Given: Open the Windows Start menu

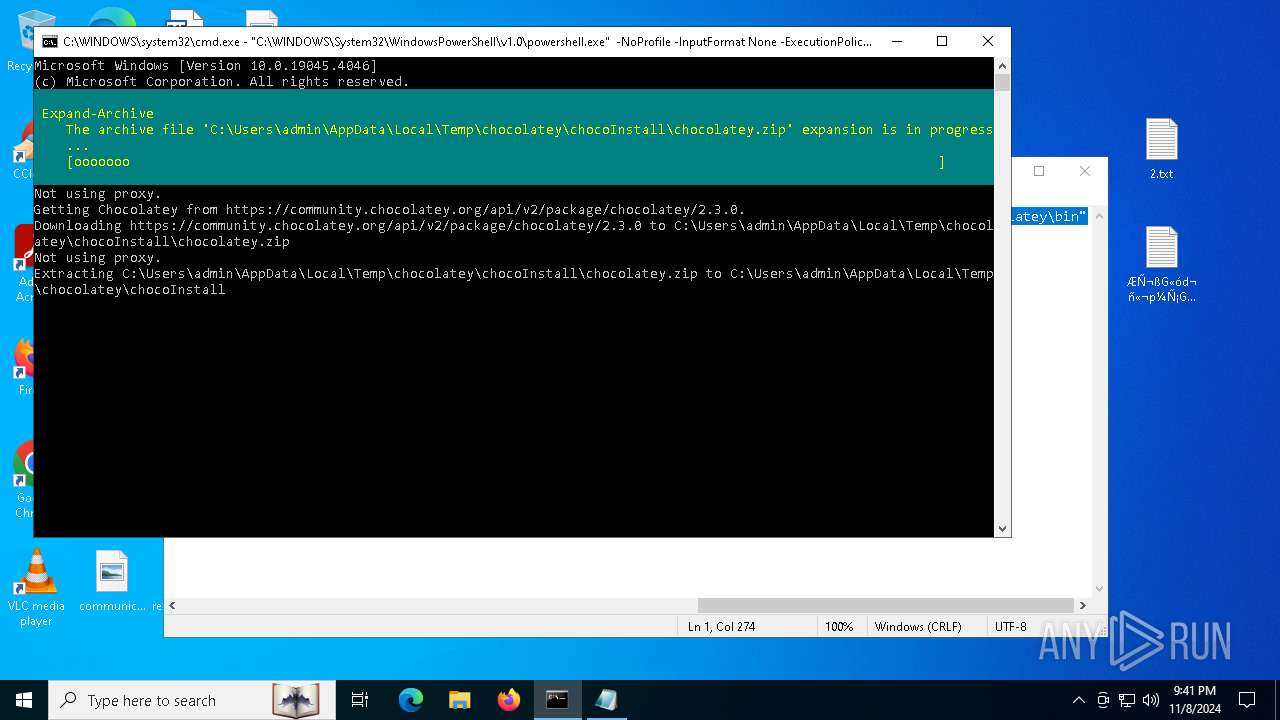Looking at the screenshot, I should pos(24,700).
